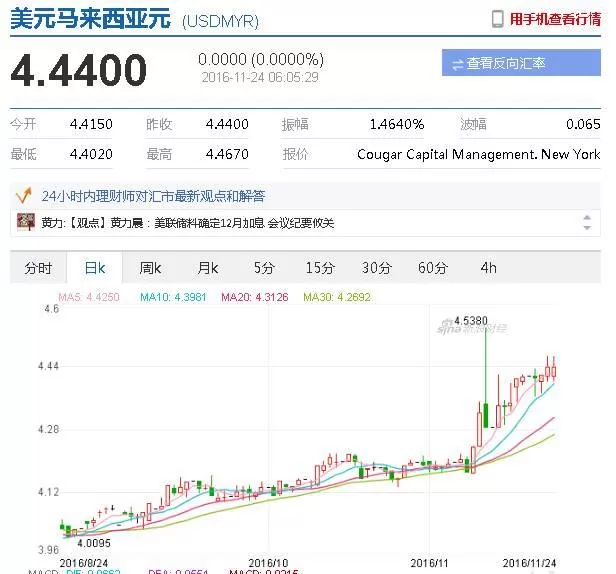The image size is (616, 574).
Task: Select the 日k chart tab
Action: point(95,268)
